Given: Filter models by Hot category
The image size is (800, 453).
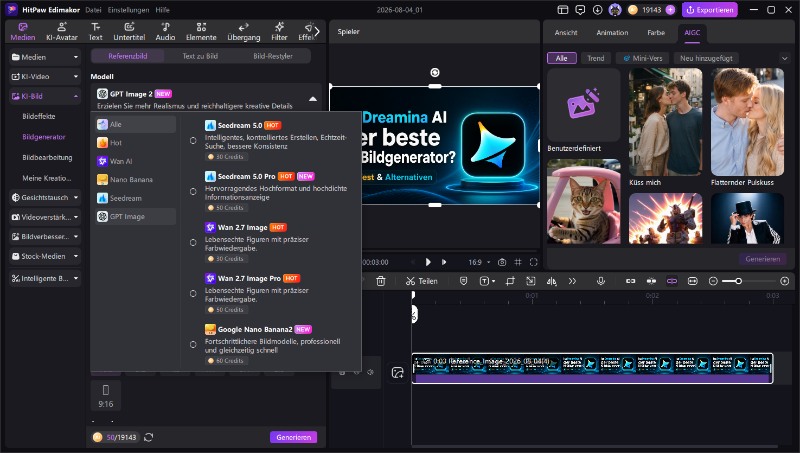Looking at the screenshot, I should [x=135, y=143].
